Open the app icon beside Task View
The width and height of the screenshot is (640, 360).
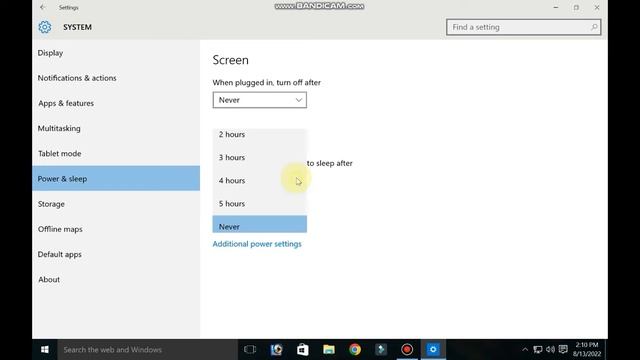(x=276, y=350)
